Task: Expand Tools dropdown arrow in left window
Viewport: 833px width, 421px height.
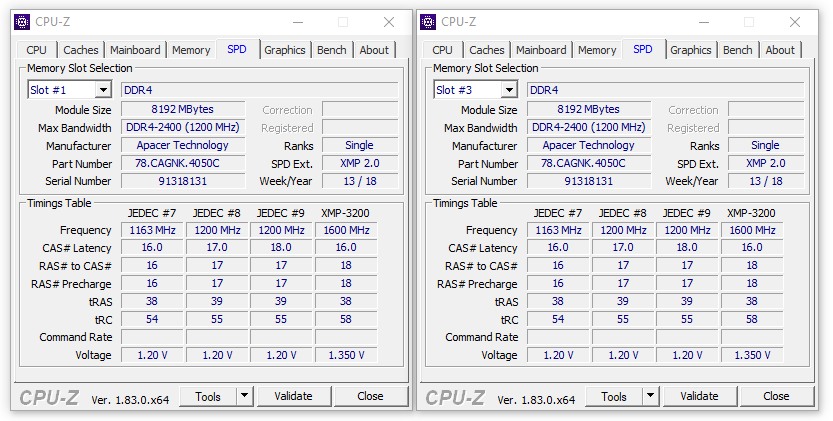Action: 244,396
